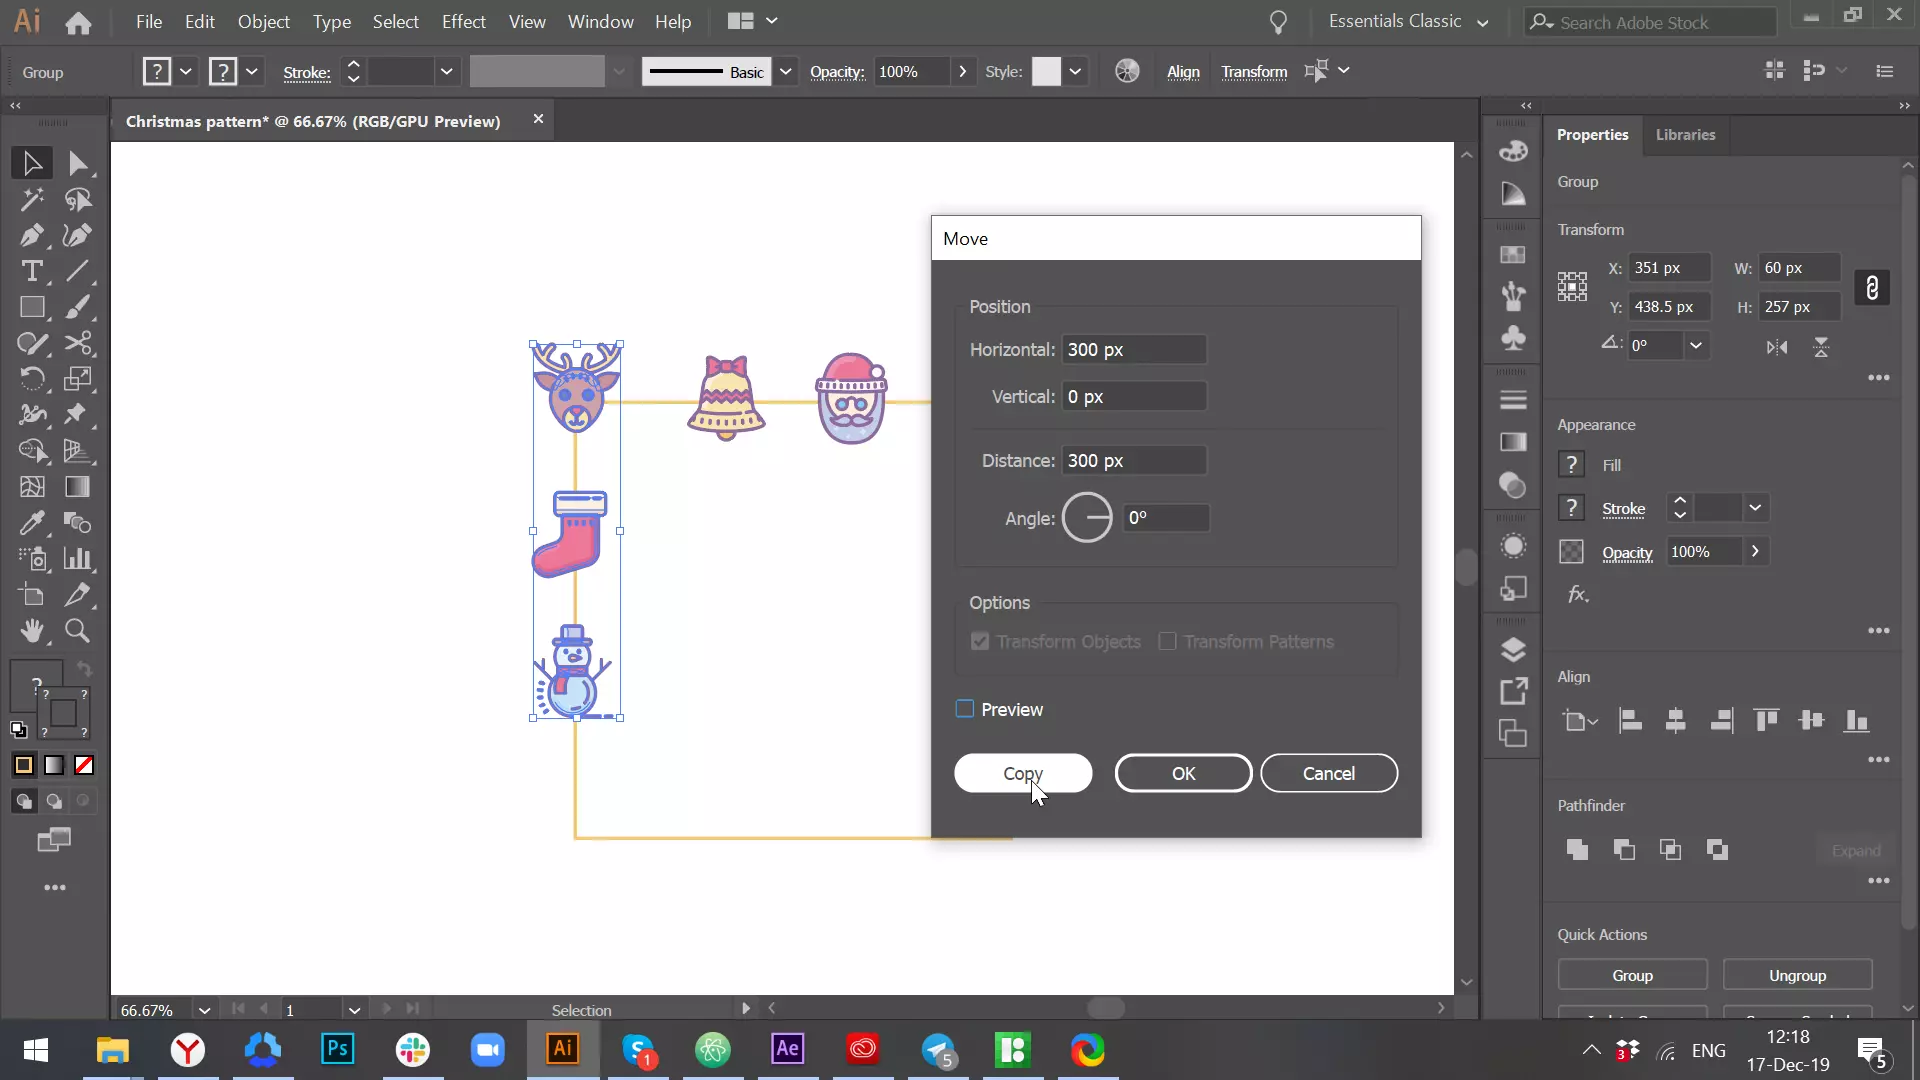
Task: Click the Copy button
Action: coord(1023,773)
